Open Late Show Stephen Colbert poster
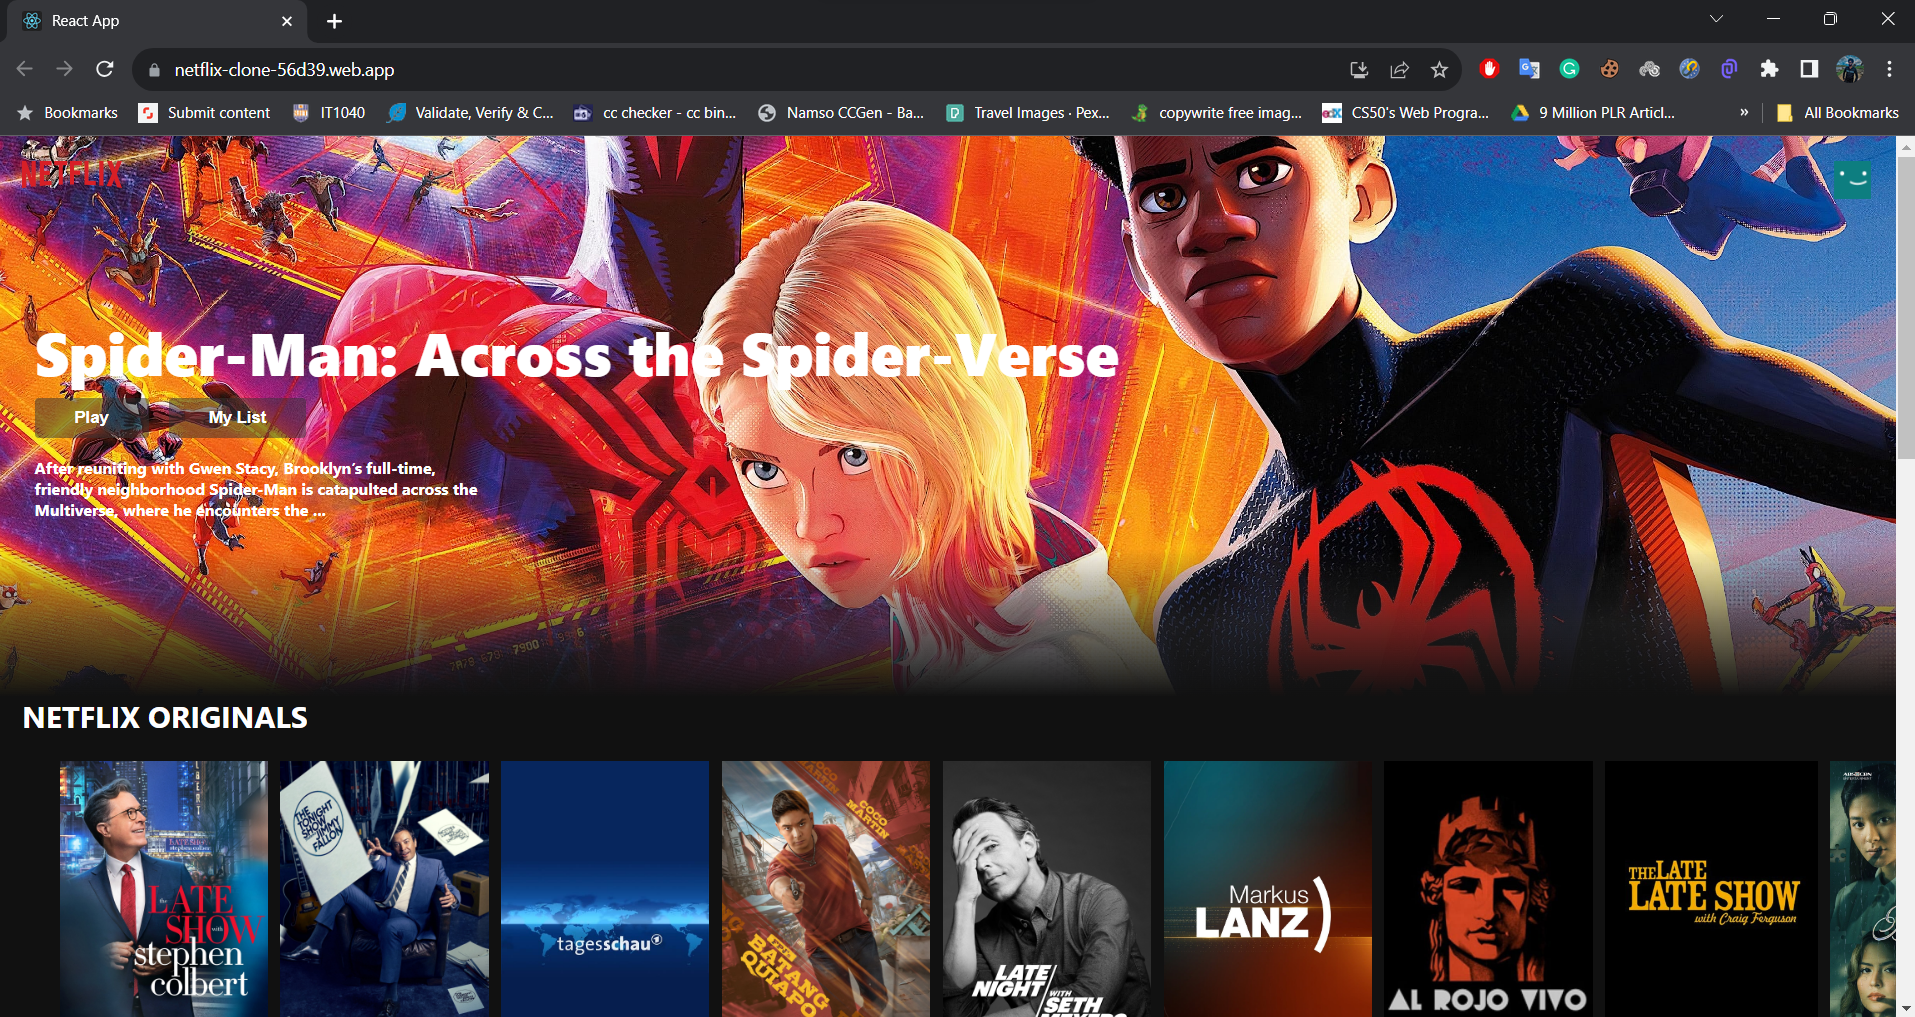 [x=164, y=889]
